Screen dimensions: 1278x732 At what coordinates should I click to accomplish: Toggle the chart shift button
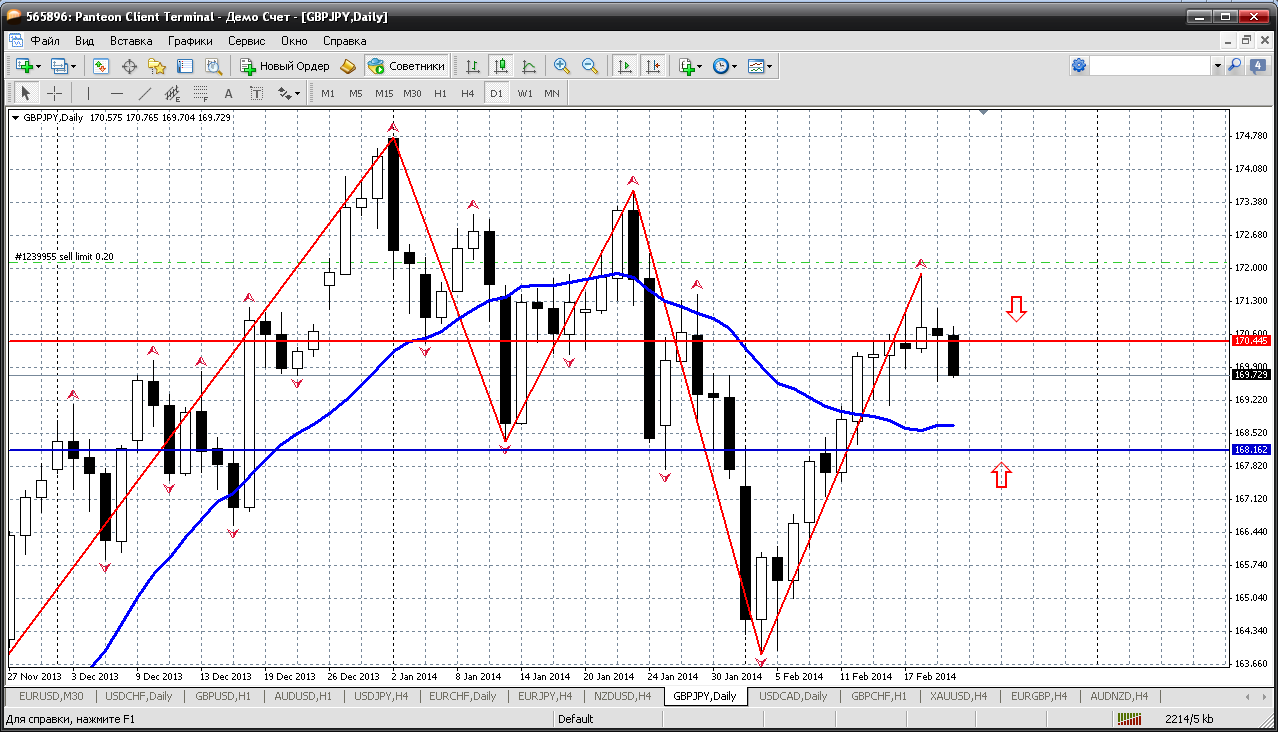point(653,66)
